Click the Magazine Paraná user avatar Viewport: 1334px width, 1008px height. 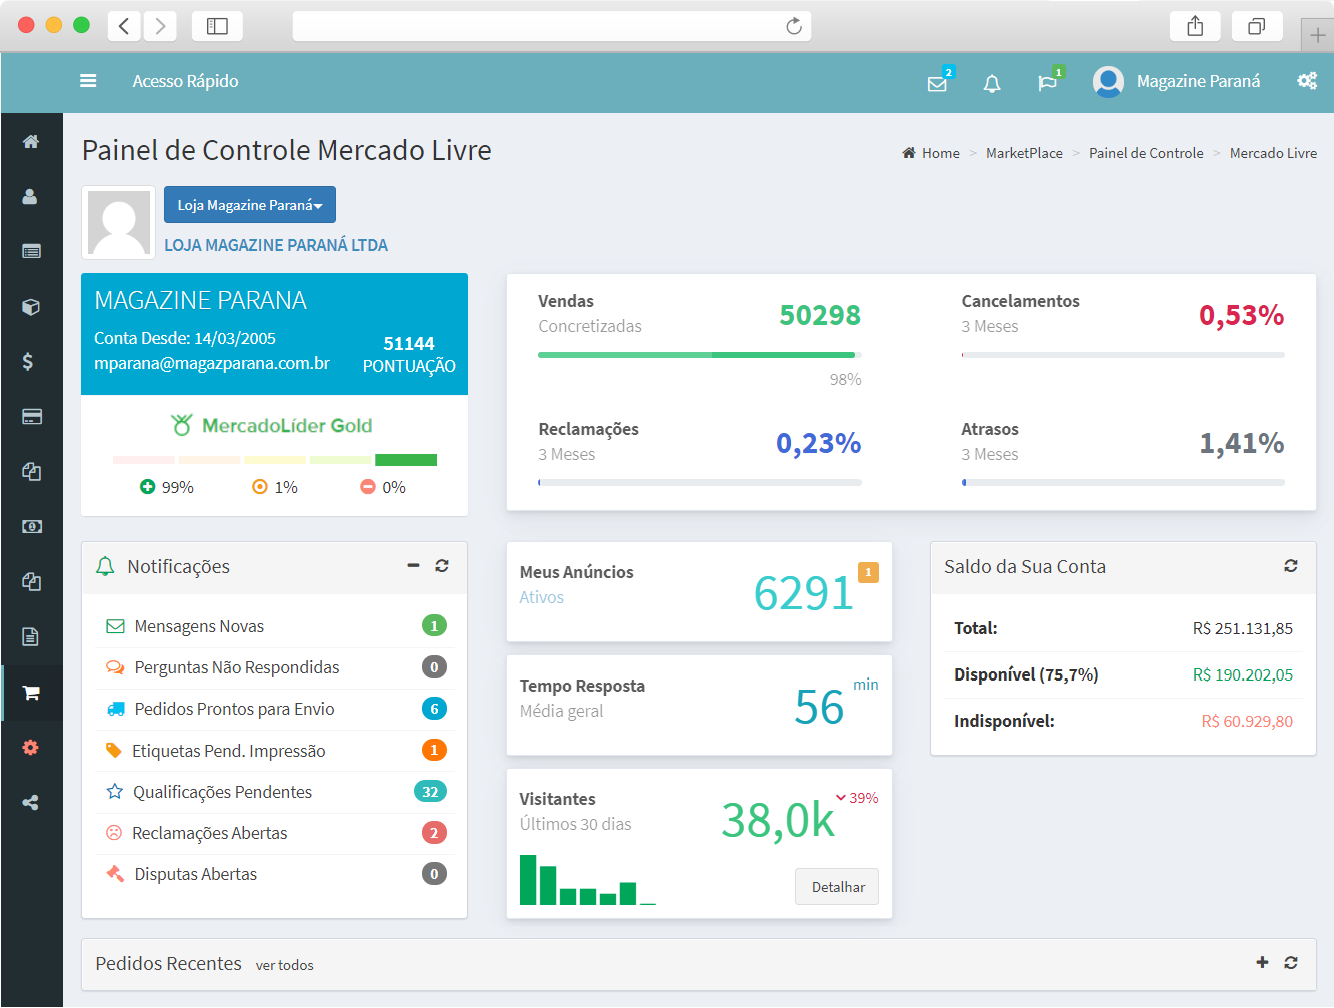click(x=1108, y=81)
